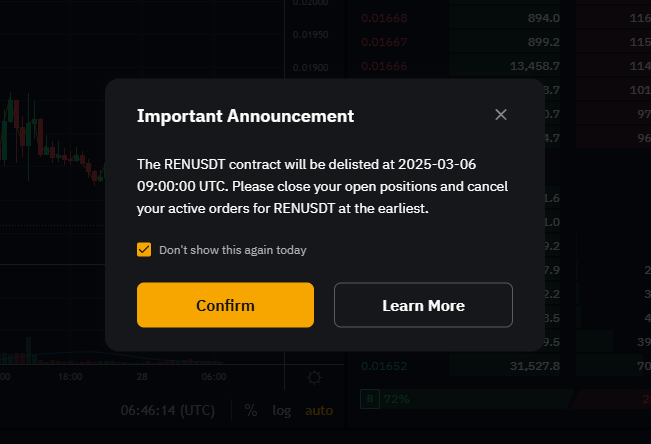Close the Important Announcement dialog
Image resolution: width=651 pixels, height=444 pixels.
click(x=501, y=115)
